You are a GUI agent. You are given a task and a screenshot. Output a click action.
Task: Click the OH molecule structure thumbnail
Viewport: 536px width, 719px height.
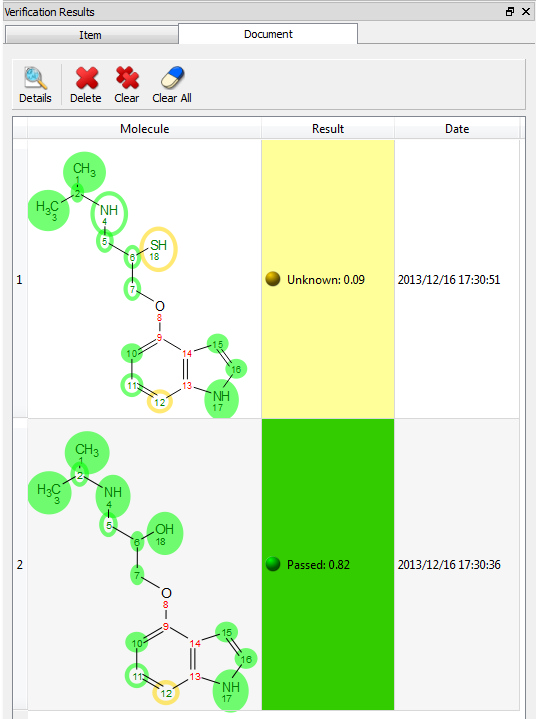(144, 564)
